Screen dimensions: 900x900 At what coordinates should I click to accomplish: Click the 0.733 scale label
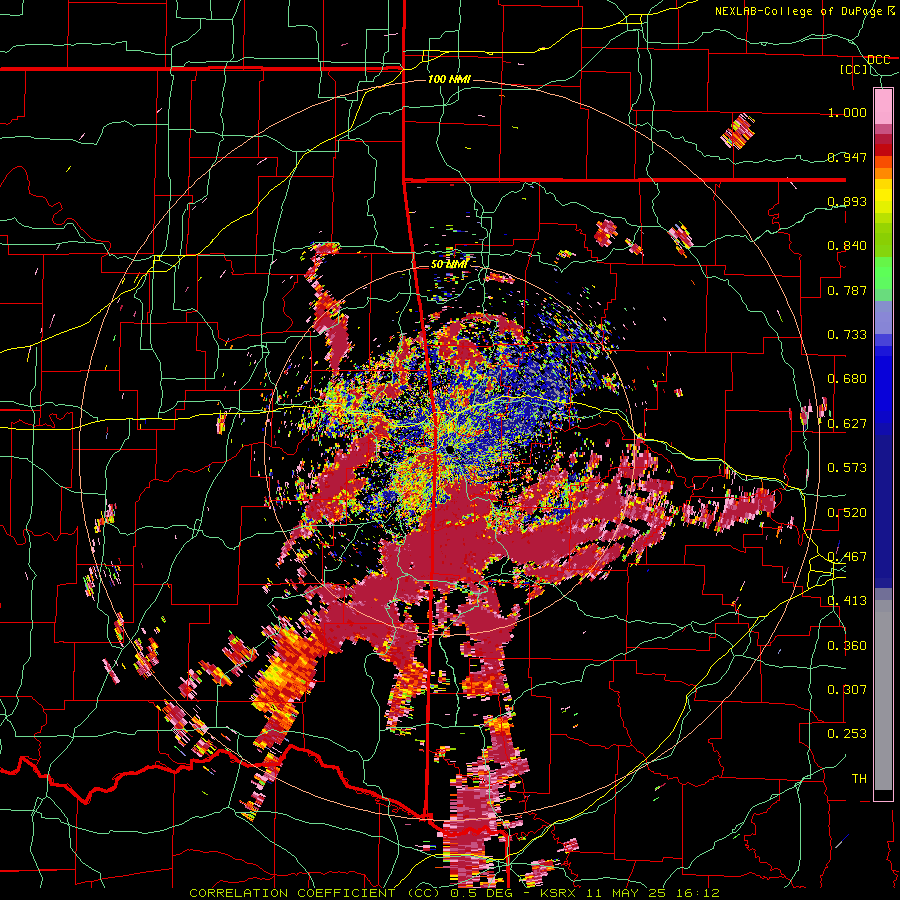pyautogui.click(x=847, y=335)
